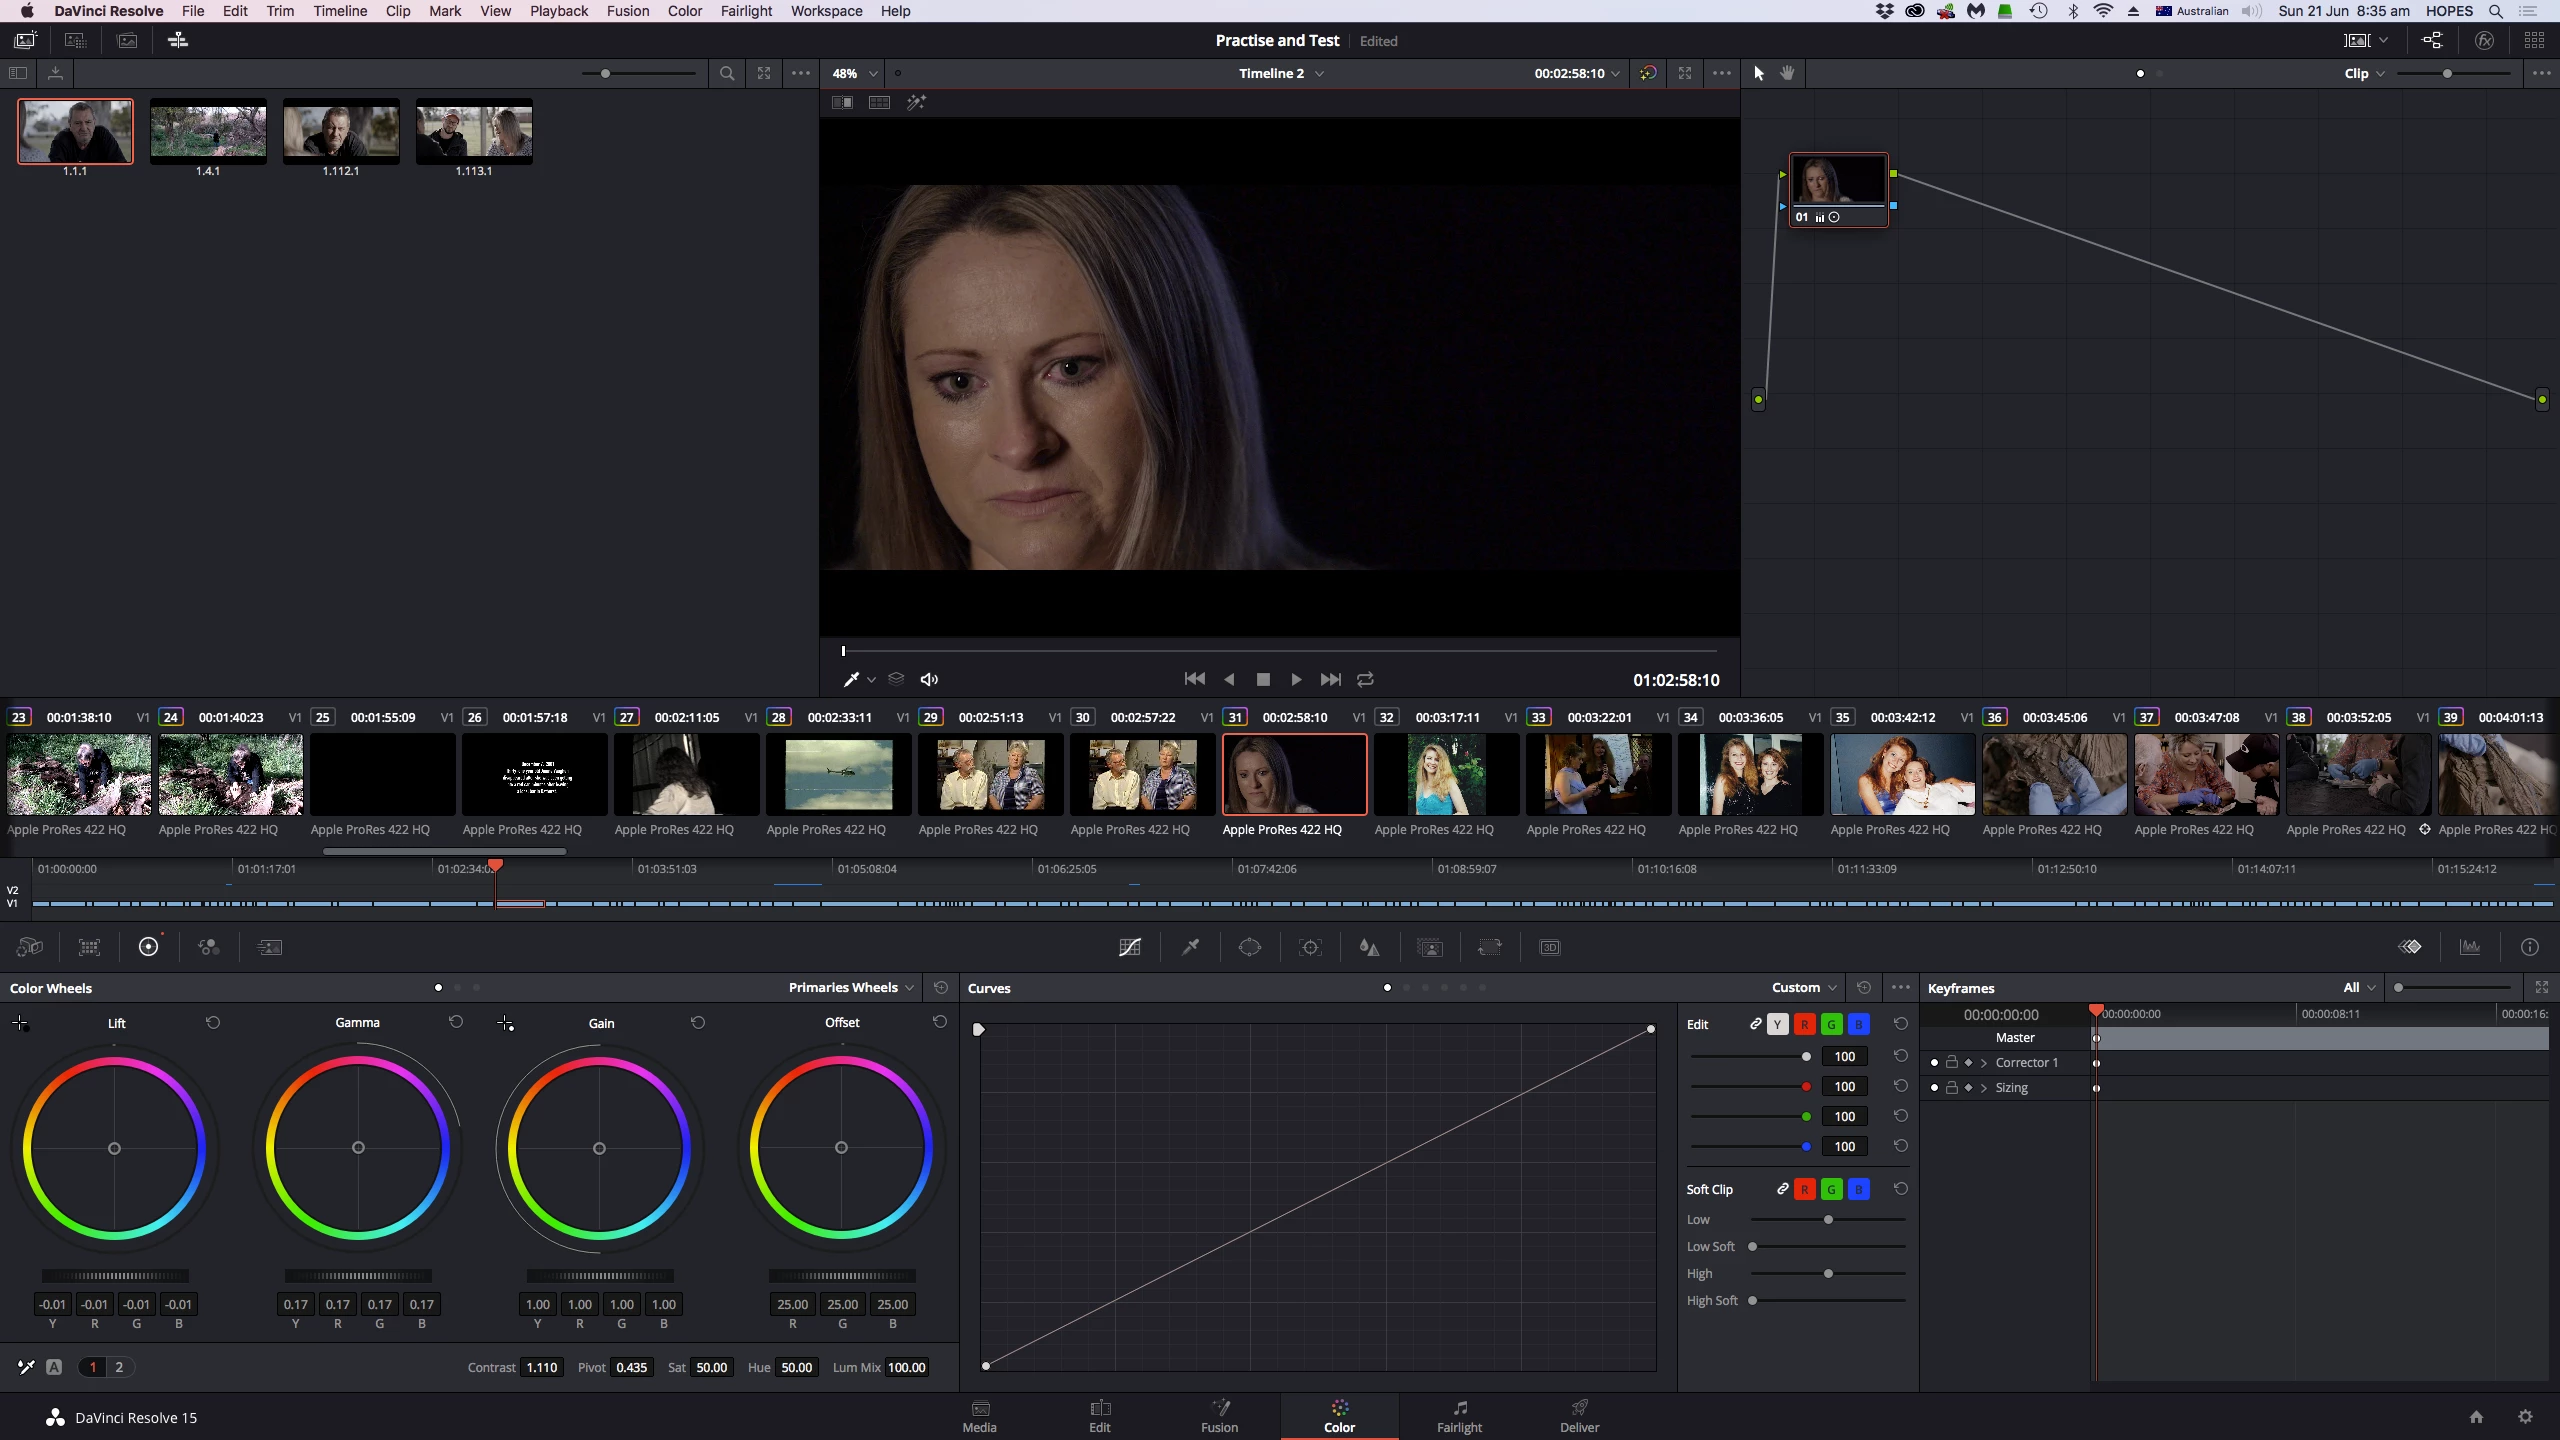Open the Fairlight menu
Screen dimensions: 2560x1440
(x=746, y=11)
